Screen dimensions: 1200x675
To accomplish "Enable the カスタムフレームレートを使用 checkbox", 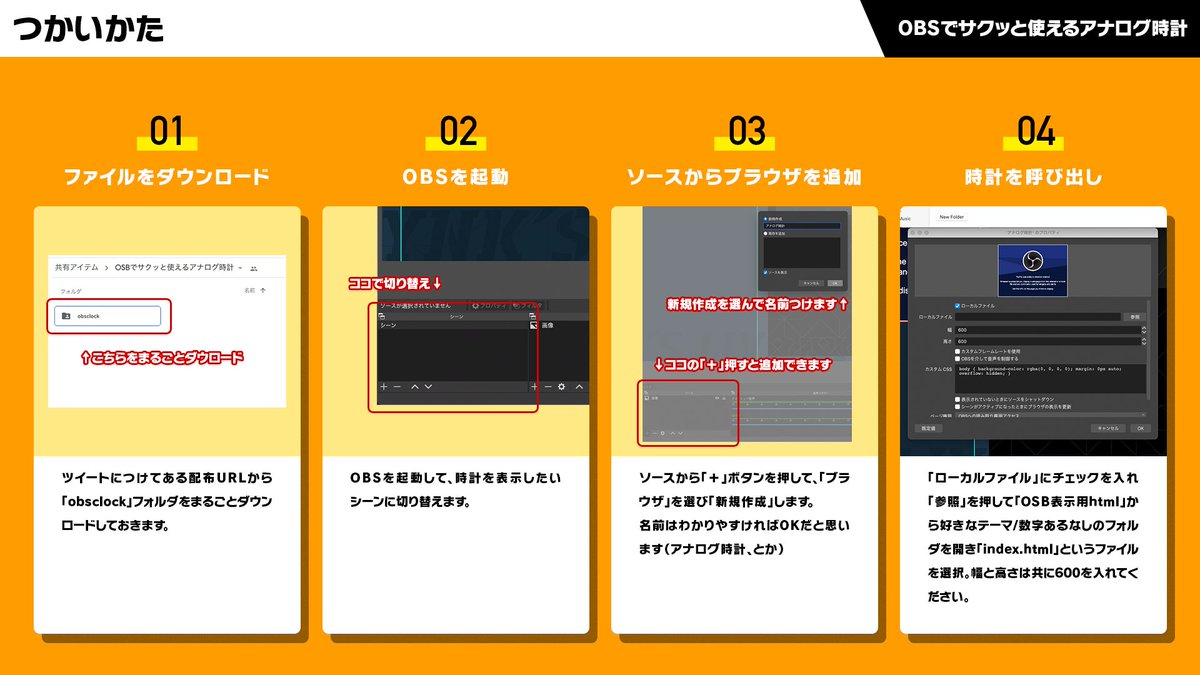I will tap(957, 351).
